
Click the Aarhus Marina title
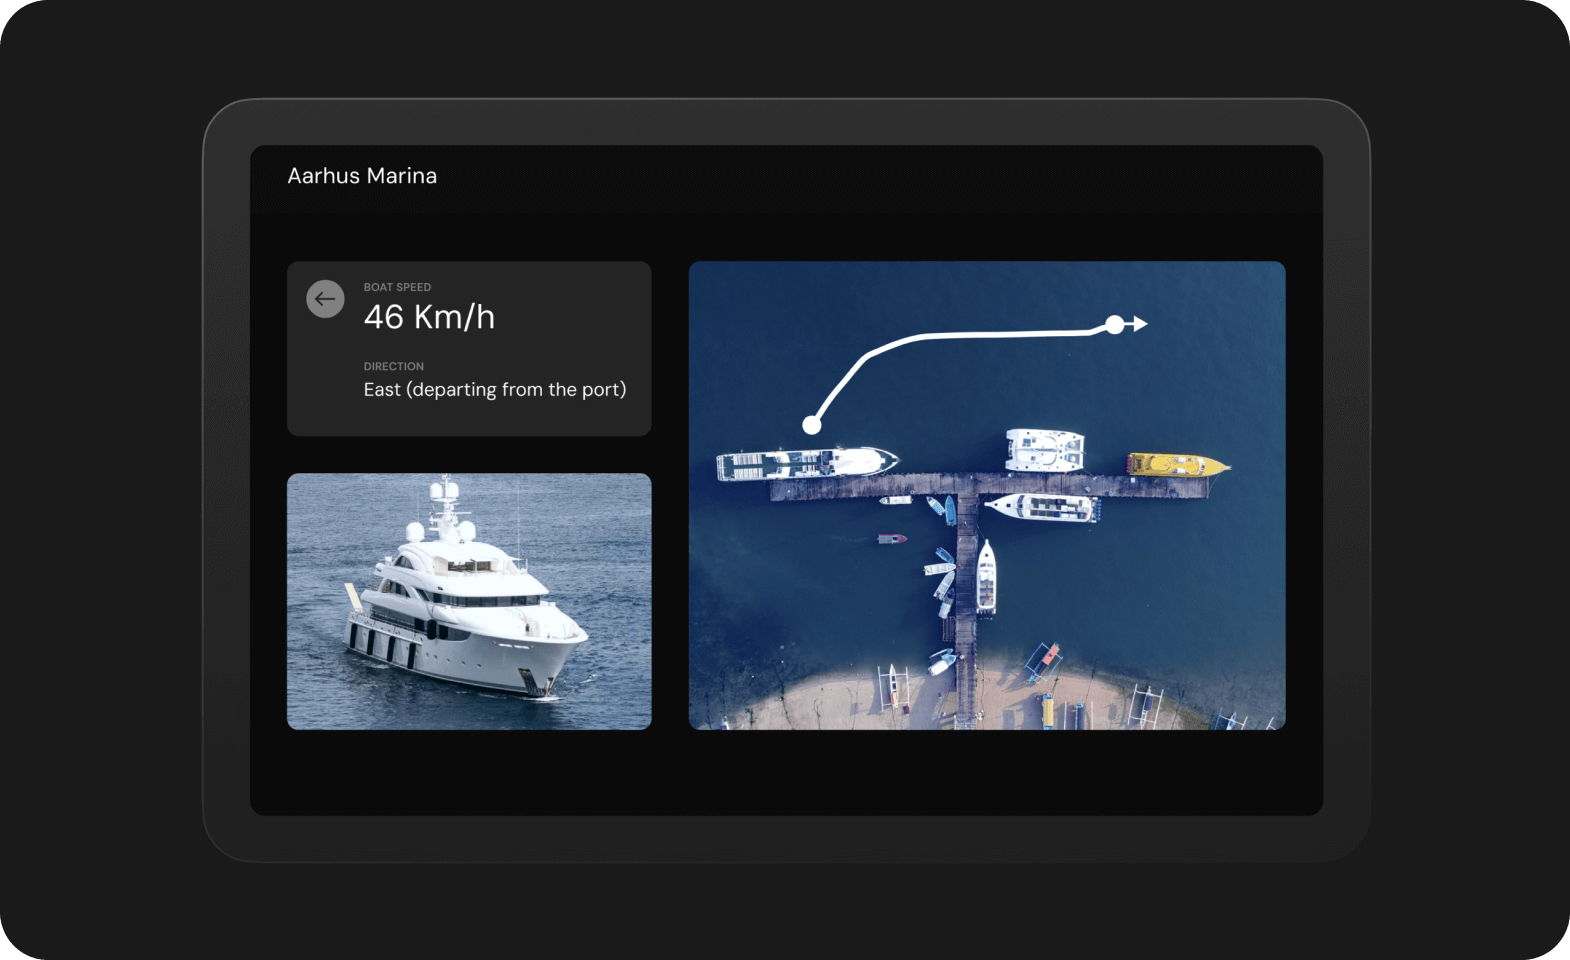tap(362, 176)
